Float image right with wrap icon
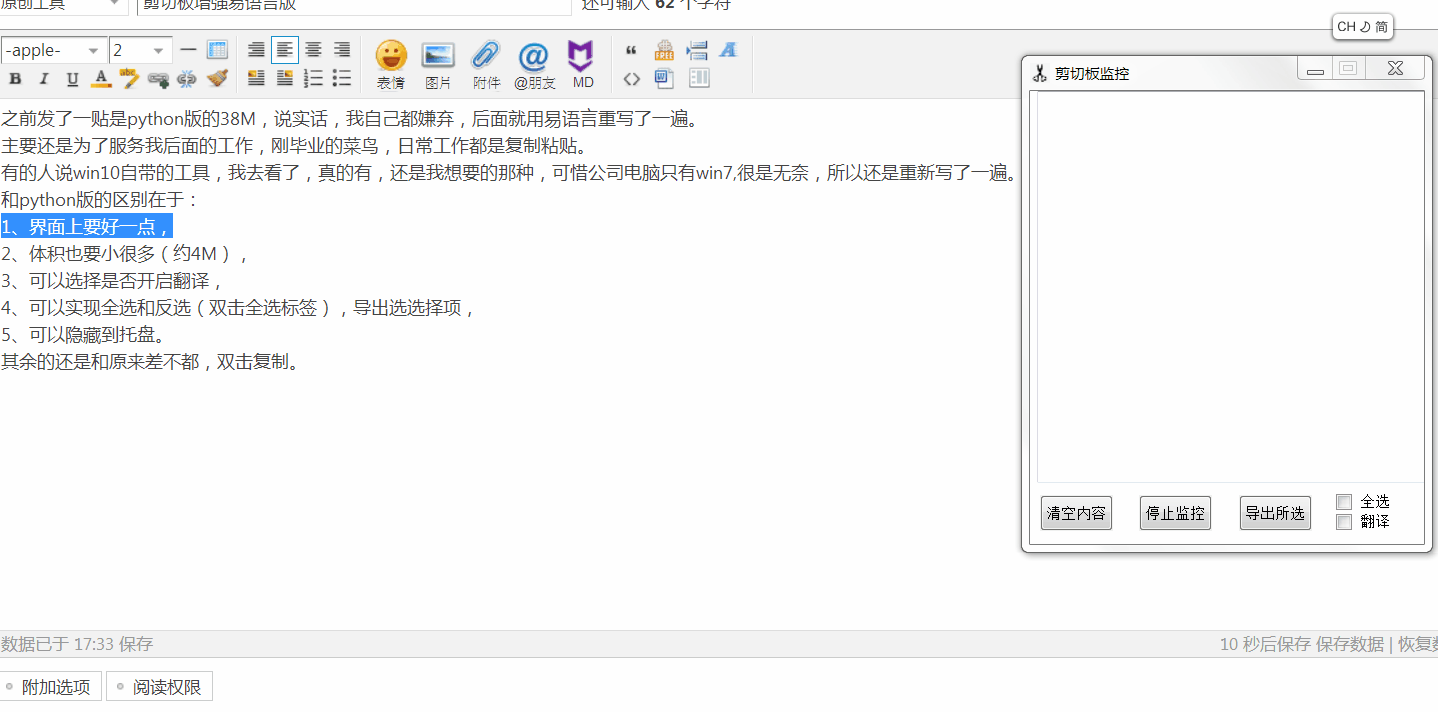The image size is (1438, 712). pos(285,78)
